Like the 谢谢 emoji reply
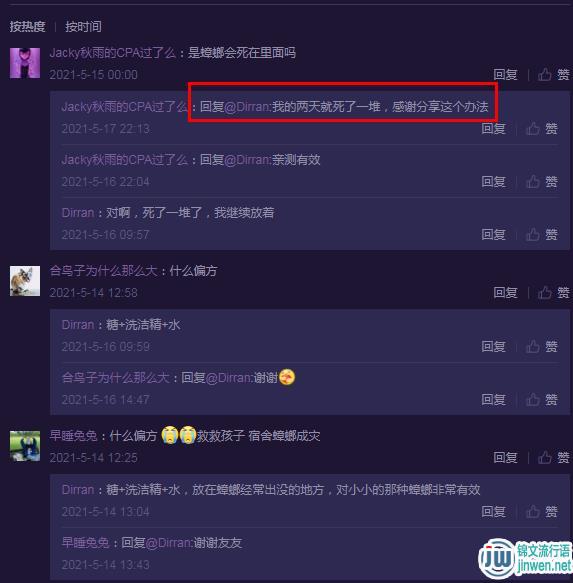Screen dimensions: 573x583 541,399
